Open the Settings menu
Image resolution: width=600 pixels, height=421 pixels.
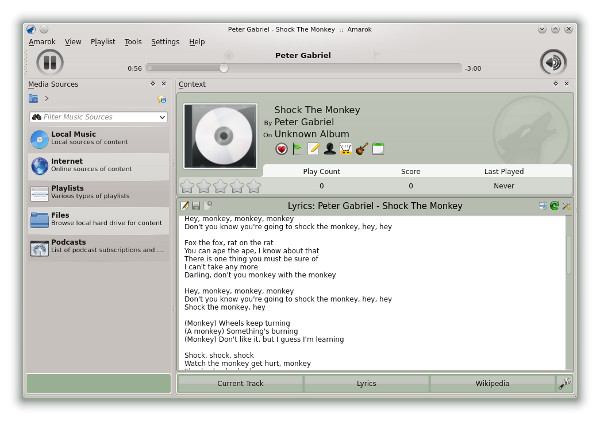tap(165, 41)
